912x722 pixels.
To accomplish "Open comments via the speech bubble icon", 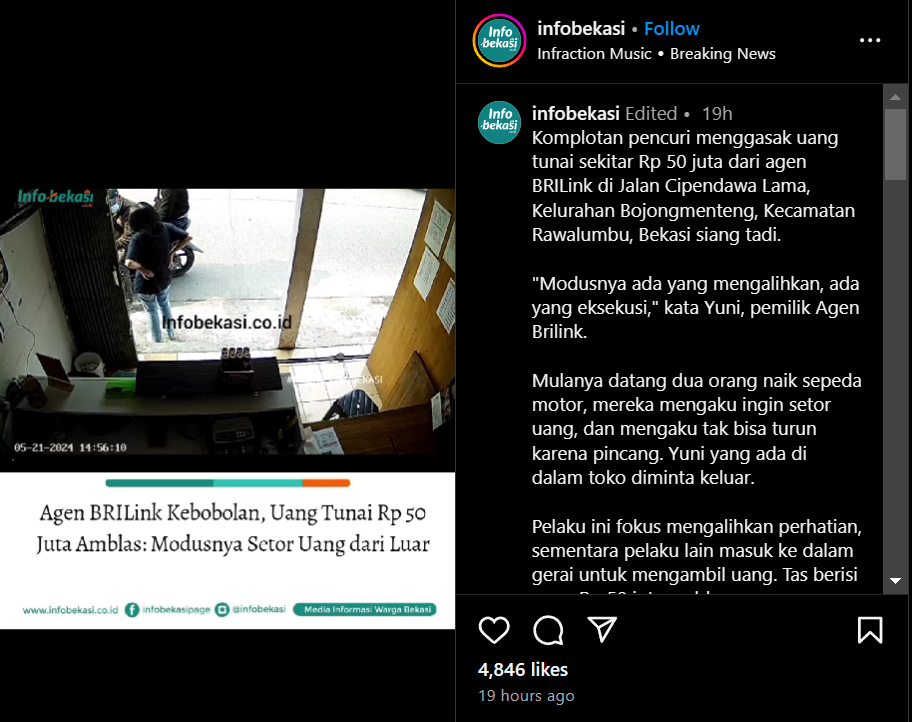I will point(548,630).
